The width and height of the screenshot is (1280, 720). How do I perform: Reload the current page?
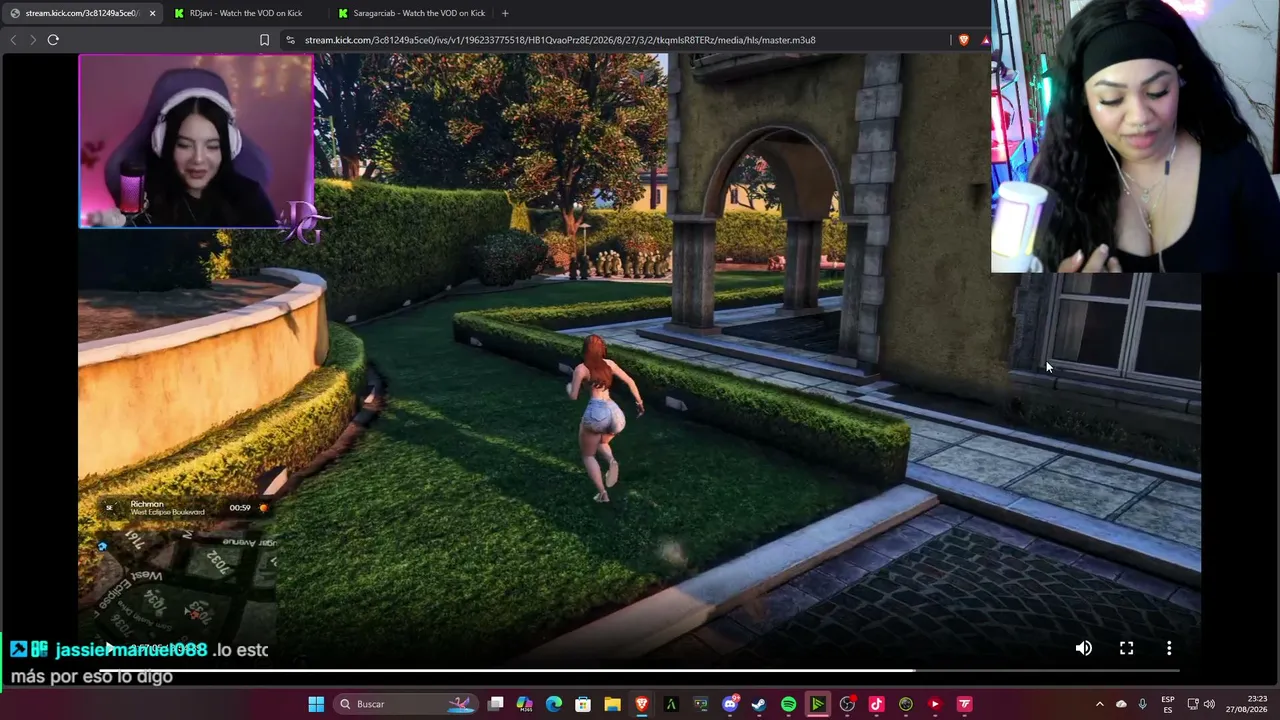(x=53, y=40)
